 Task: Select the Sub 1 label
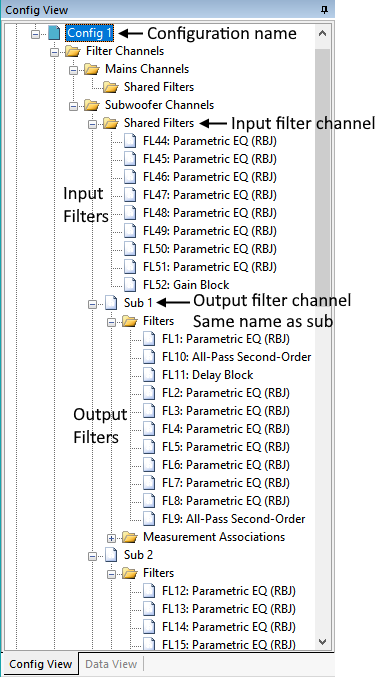tap(138, 303)
